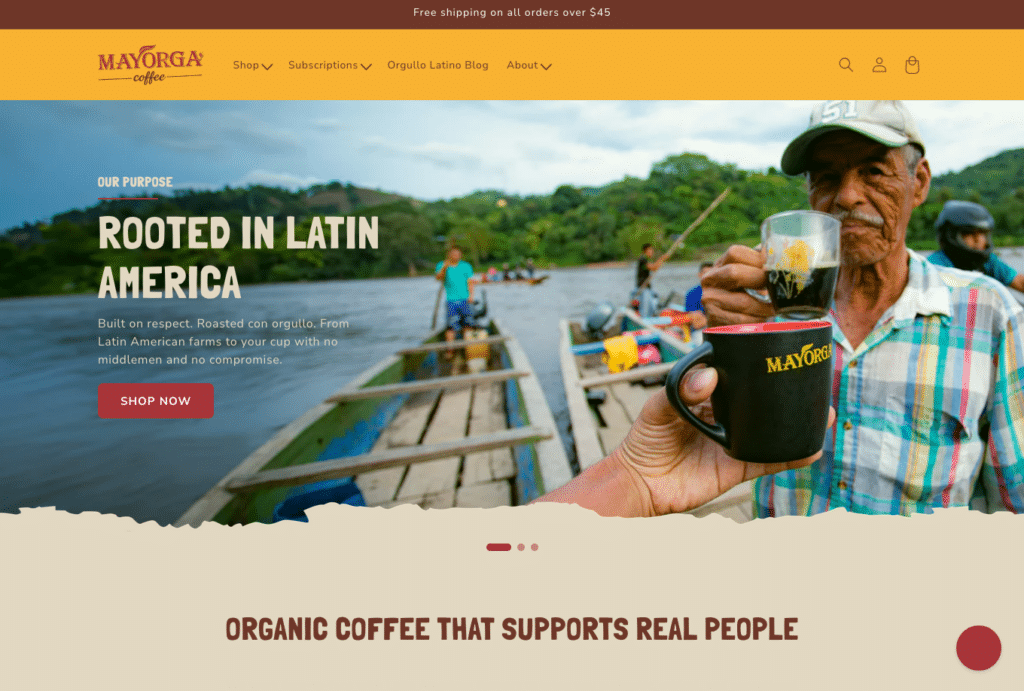Switch to the second slide dot

tap(521, 547)
